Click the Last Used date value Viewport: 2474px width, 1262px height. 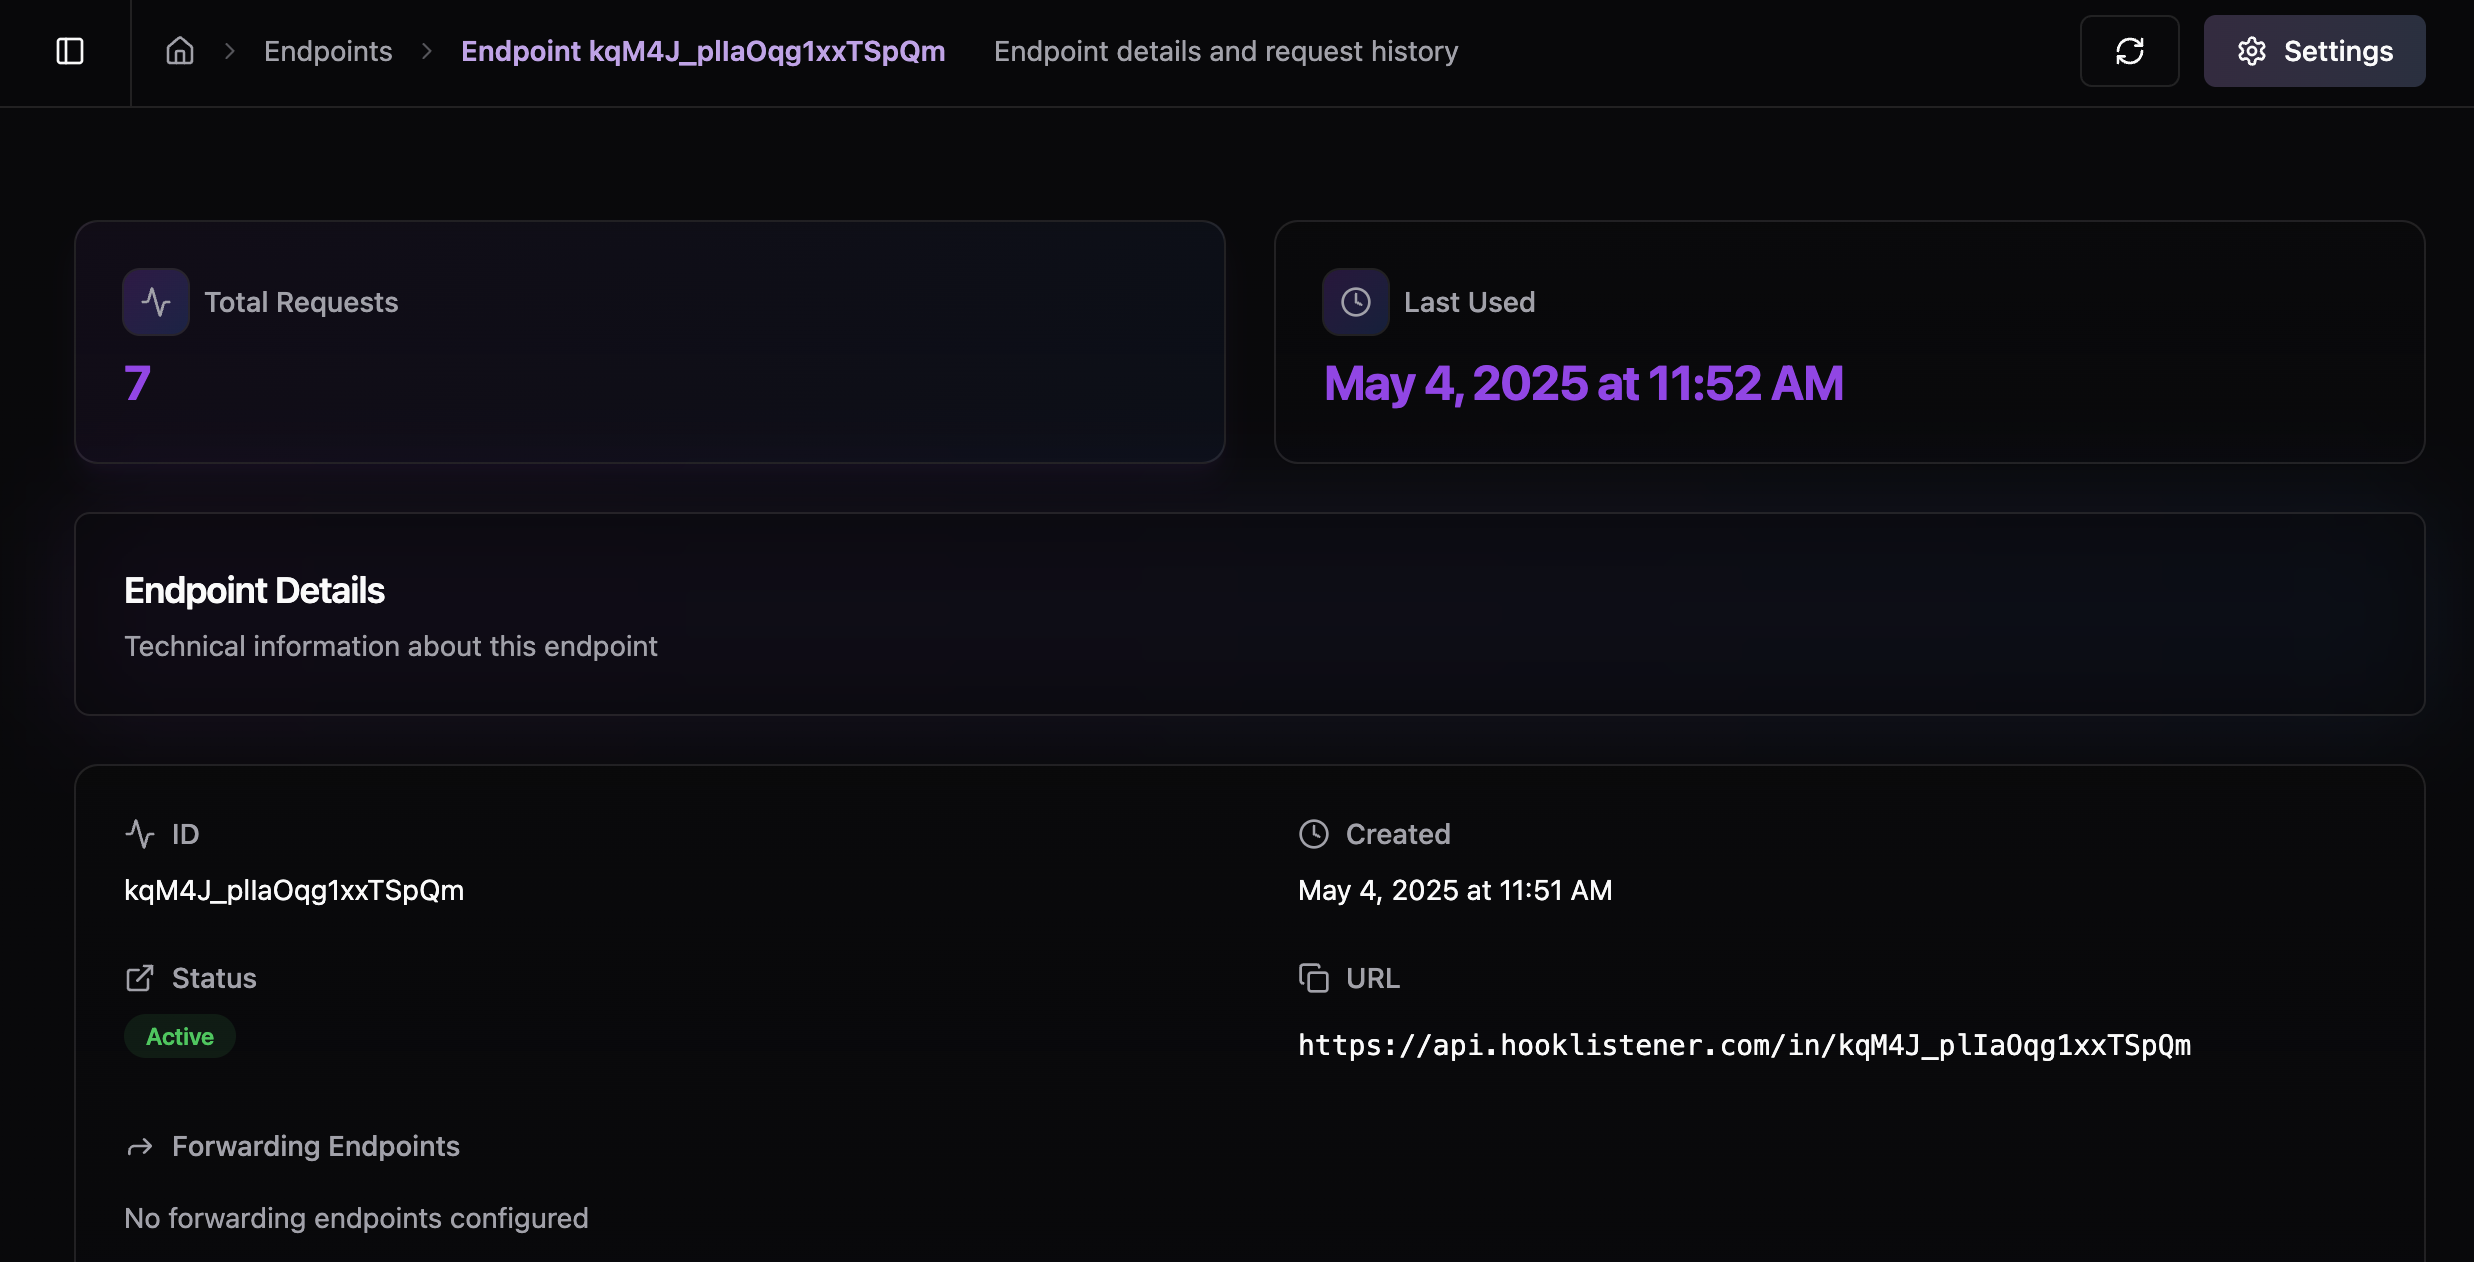tap(1583, 384)
